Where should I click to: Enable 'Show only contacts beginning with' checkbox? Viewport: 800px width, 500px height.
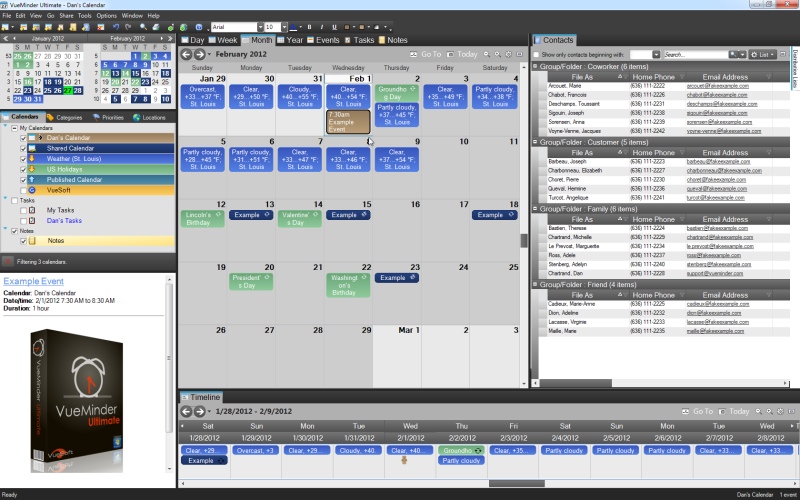(536, 55)
